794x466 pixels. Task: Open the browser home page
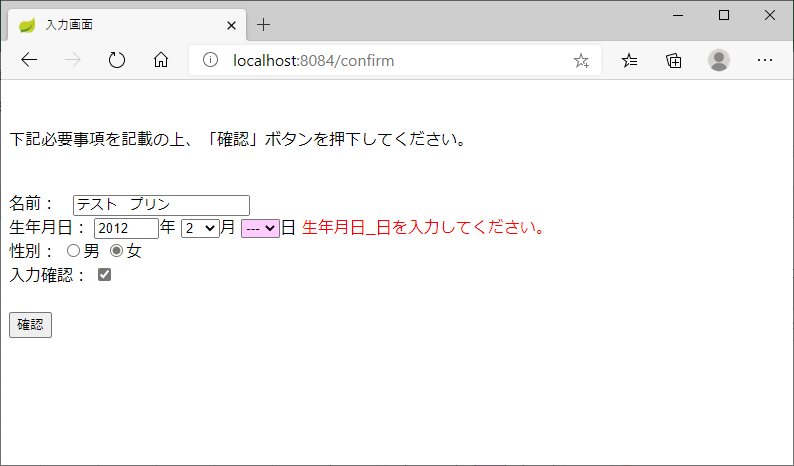[x=161, y=60]
